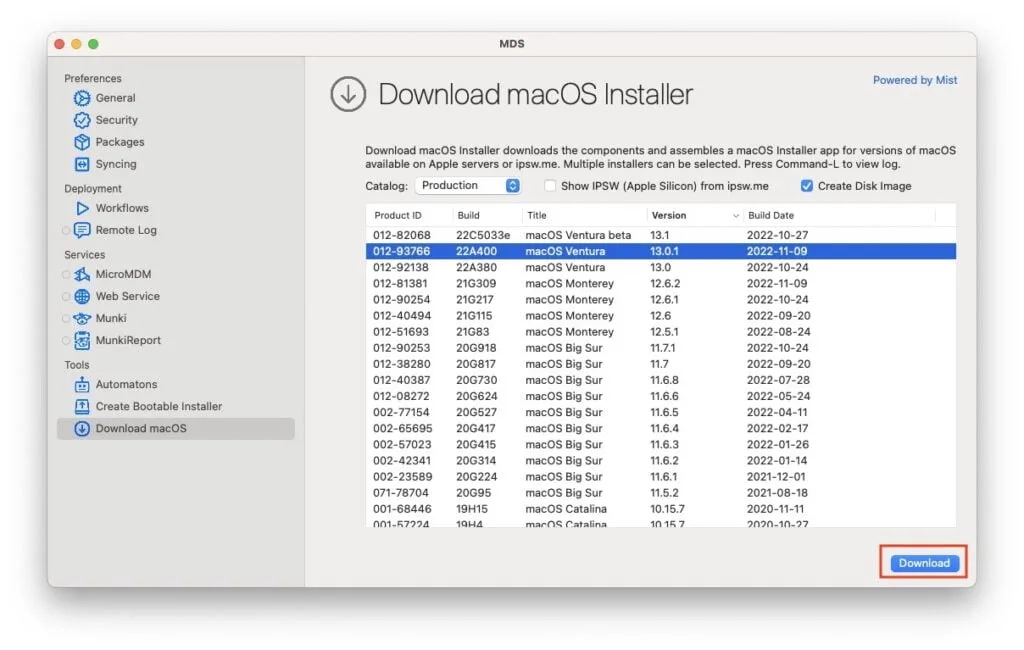Viewport: 1024px width, 650px height.
Task: Select macOS Big Sur 11.7.1 row
Action: click(660, 348)
